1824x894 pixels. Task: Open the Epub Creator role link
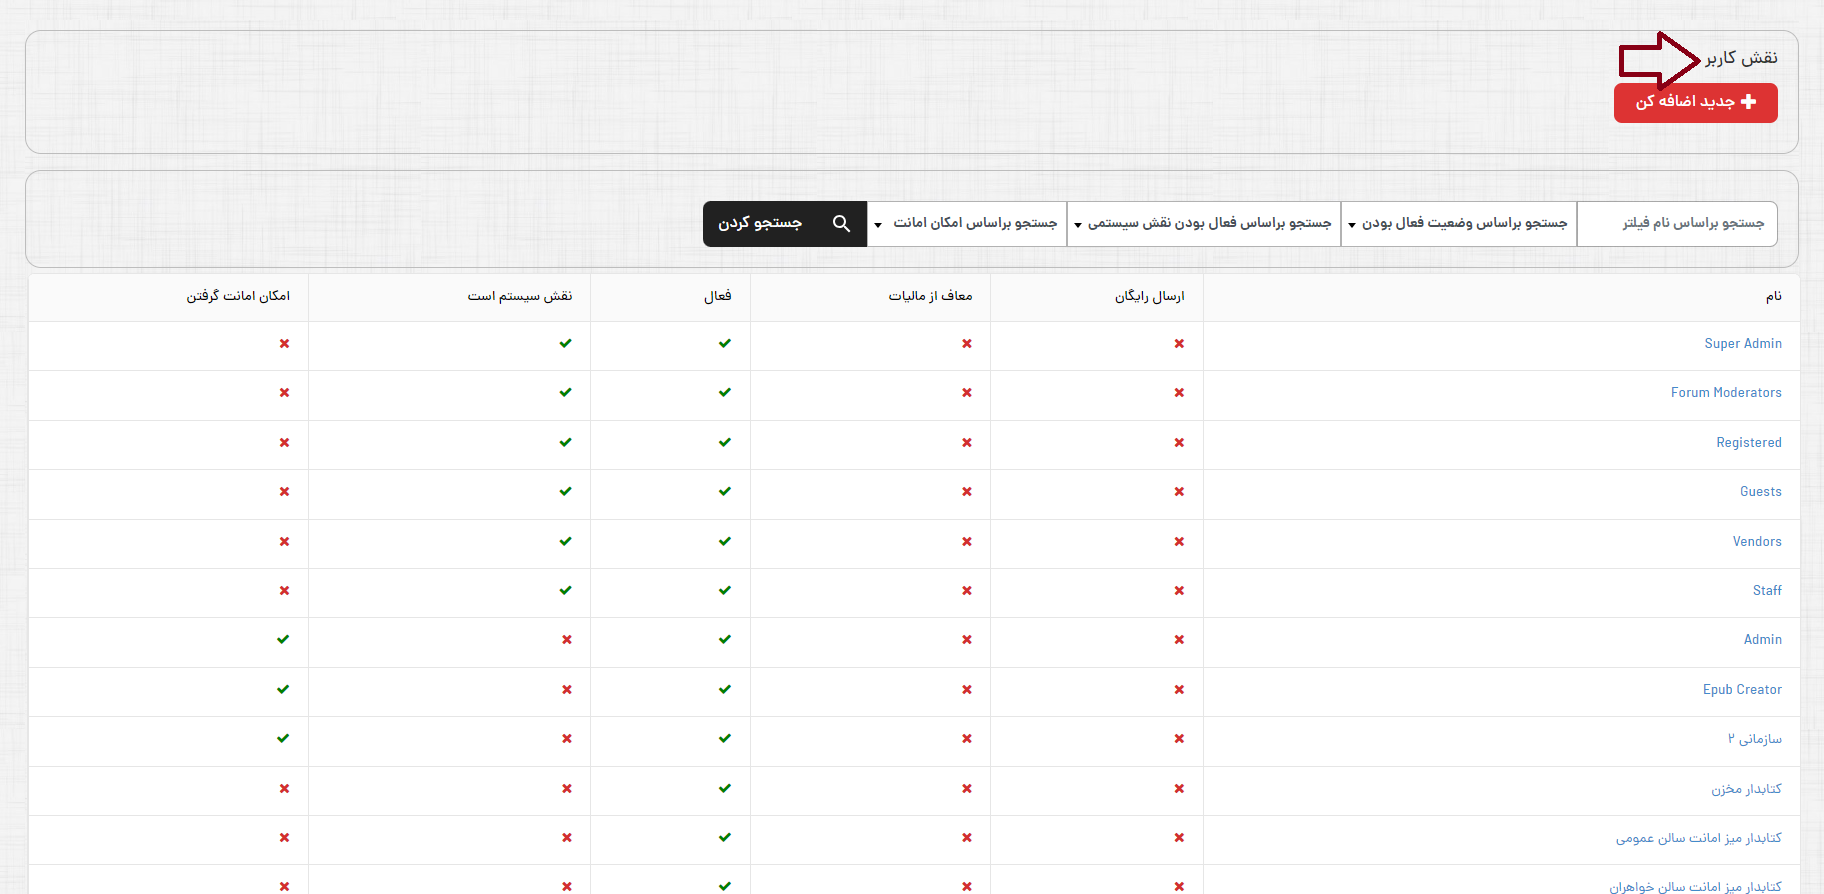click(x=1741, y=690)
